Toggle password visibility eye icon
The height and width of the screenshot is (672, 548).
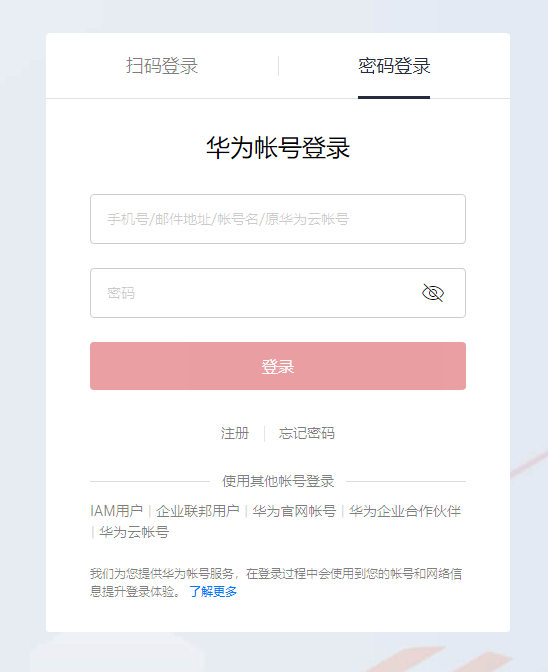pos(433,293)
